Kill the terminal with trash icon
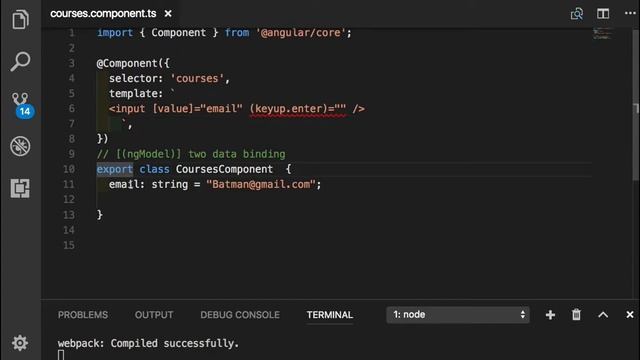 (x=576, y=315)
